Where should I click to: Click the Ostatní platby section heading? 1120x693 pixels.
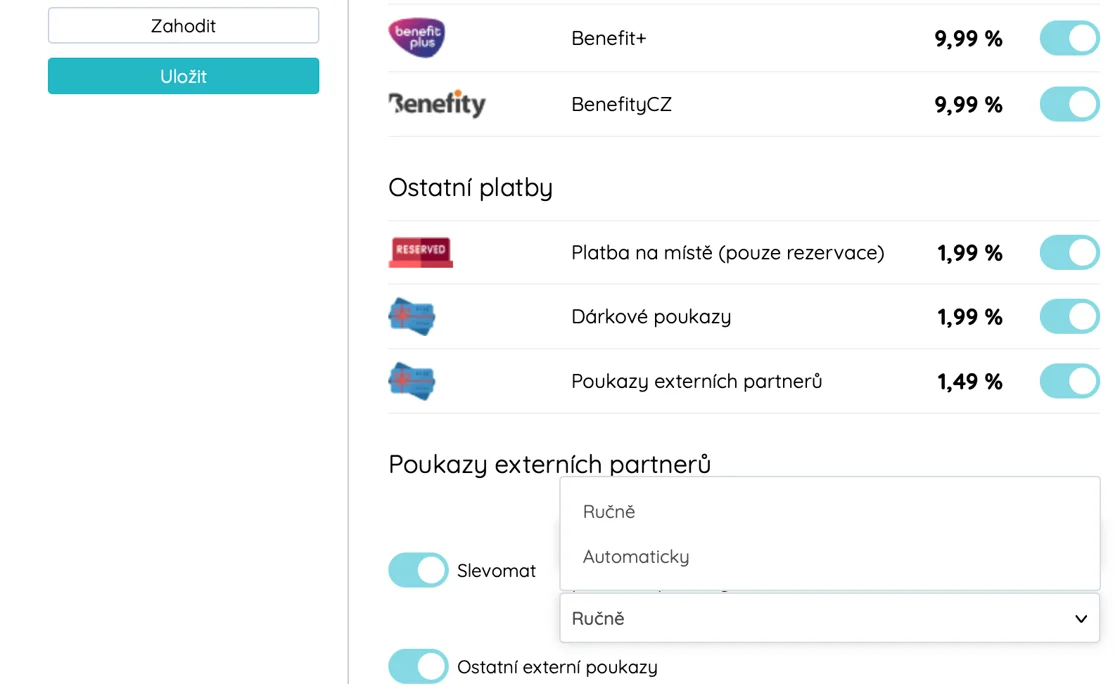470,187
